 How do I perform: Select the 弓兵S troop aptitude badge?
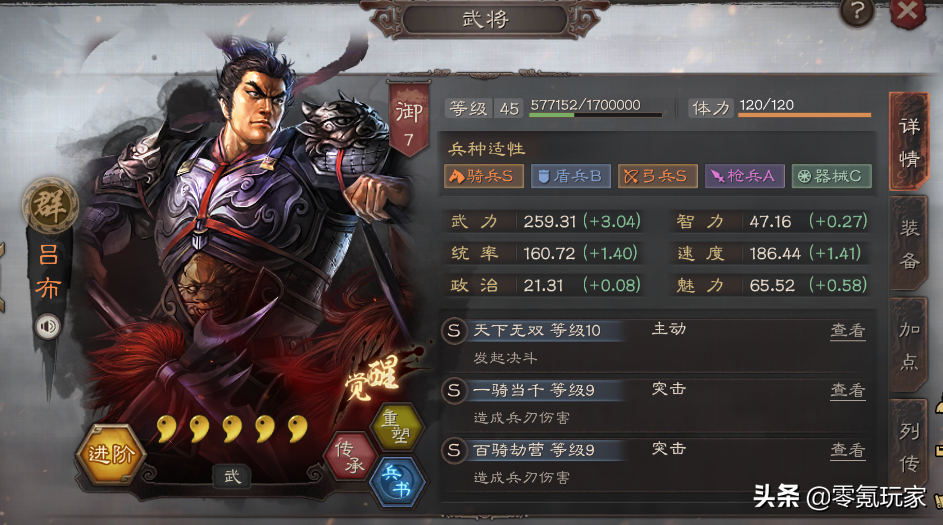(657, 176)
